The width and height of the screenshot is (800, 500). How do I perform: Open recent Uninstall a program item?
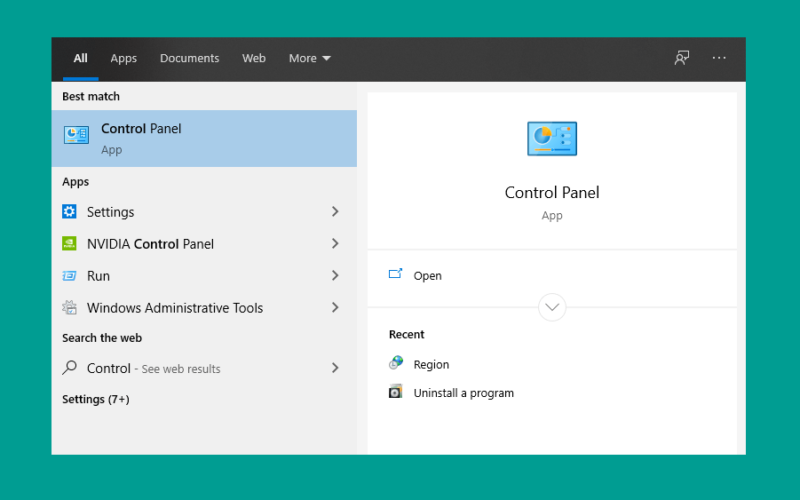pyautogui.click(x=463, y=393)
